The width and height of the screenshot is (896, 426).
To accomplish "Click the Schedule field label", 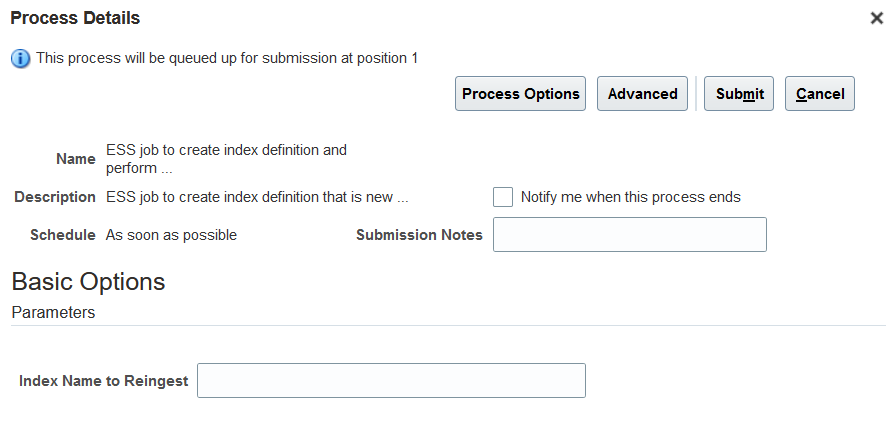I will coord(63,235).
